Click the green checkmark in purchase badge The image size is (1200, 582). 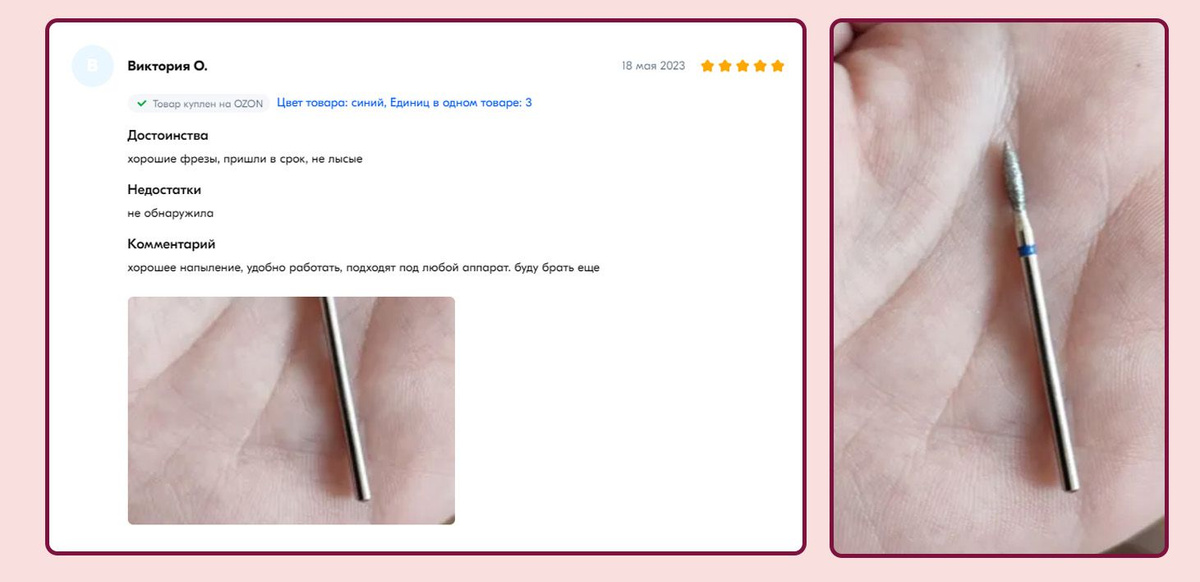pos(142,103)
